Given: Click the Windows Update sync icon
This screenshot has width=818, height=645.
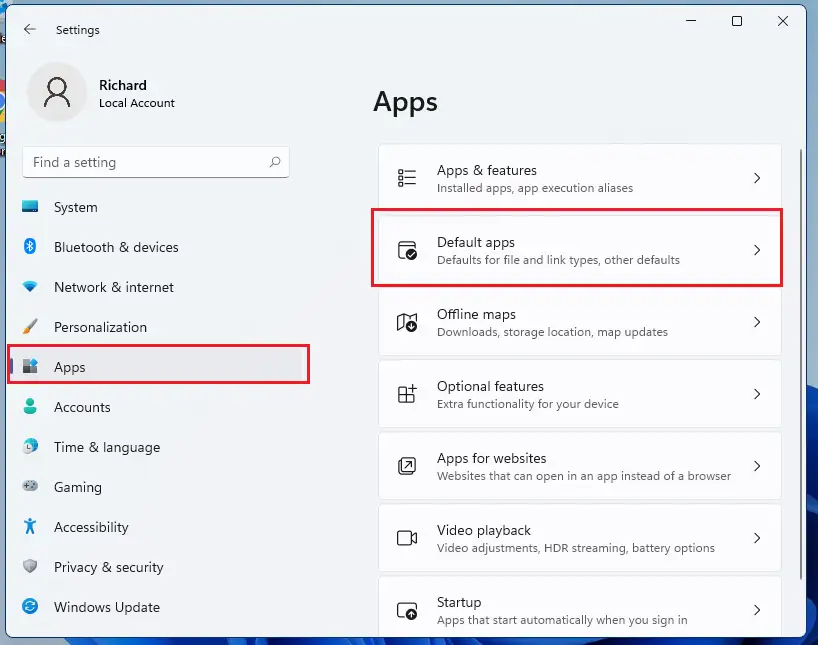Looking at the screenshot, I should [30, 607].
